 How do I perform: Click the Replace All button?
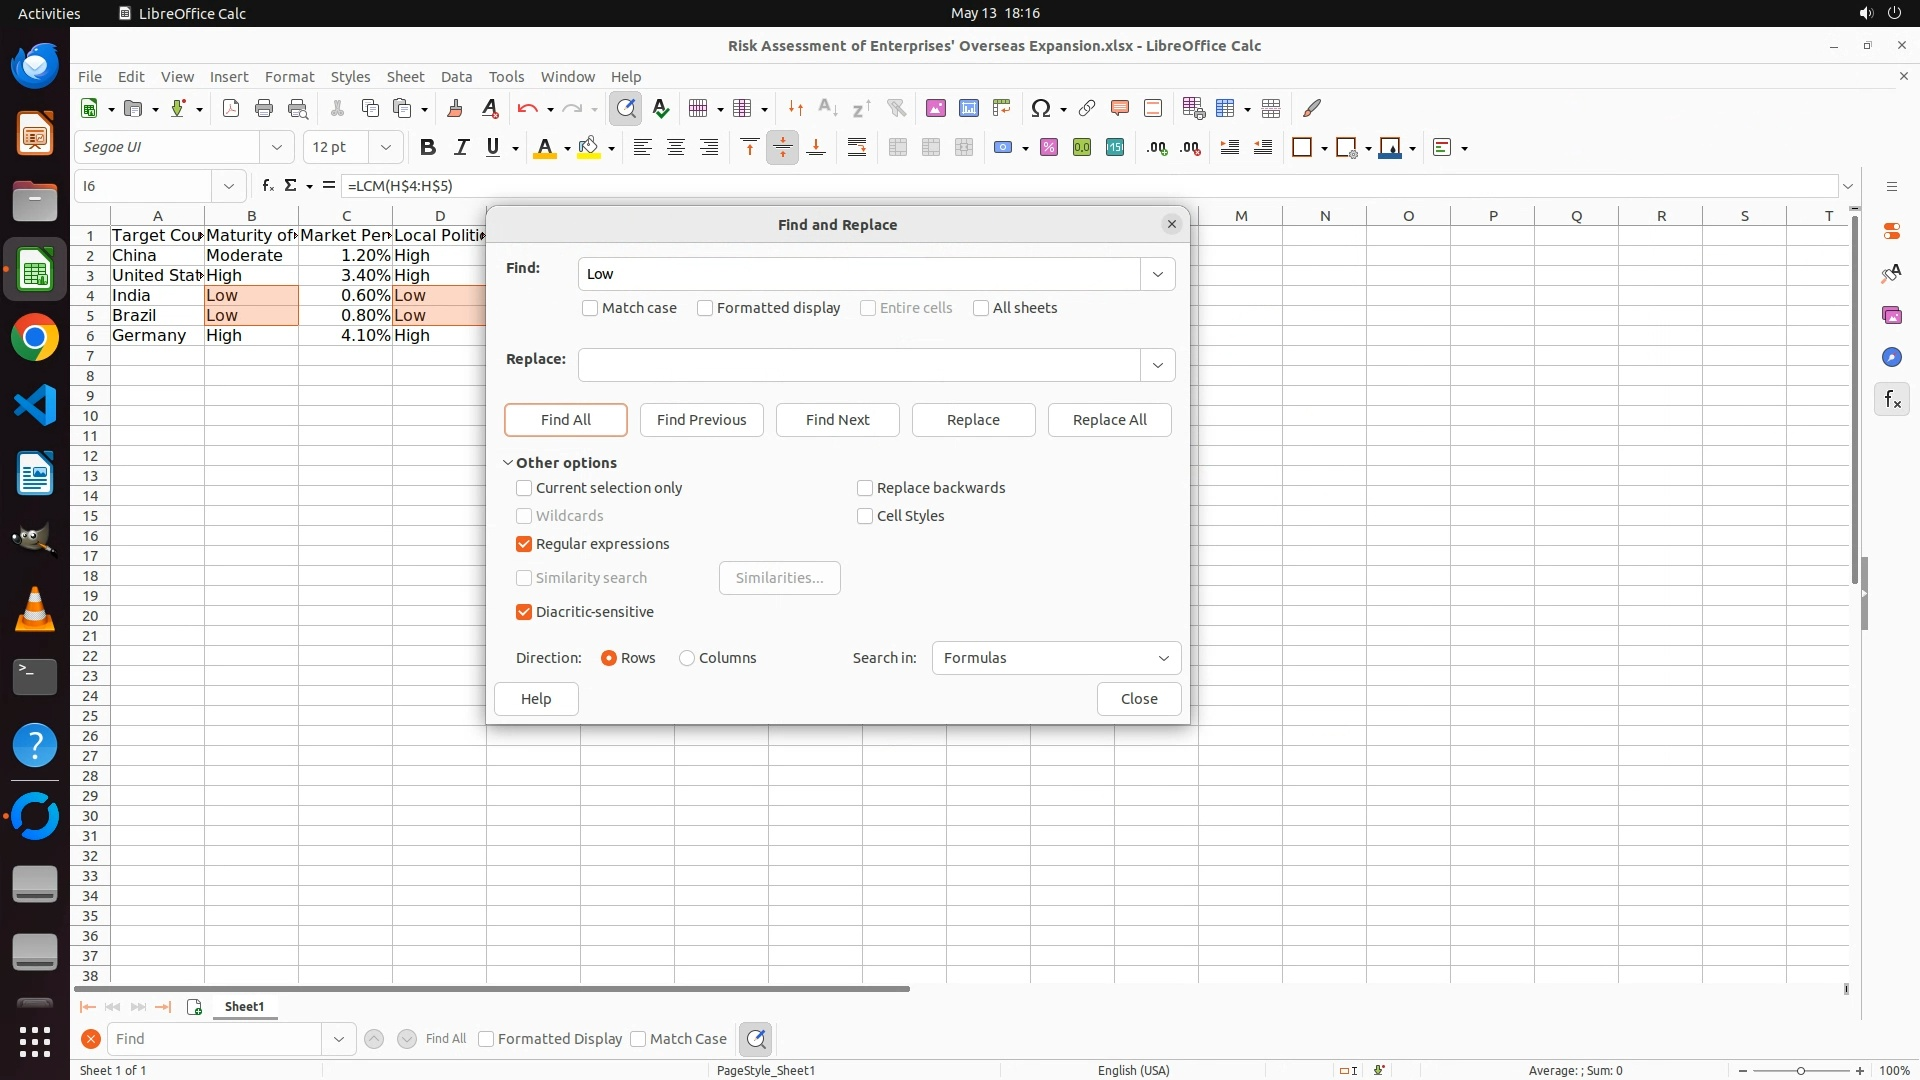pos(1109,420)
